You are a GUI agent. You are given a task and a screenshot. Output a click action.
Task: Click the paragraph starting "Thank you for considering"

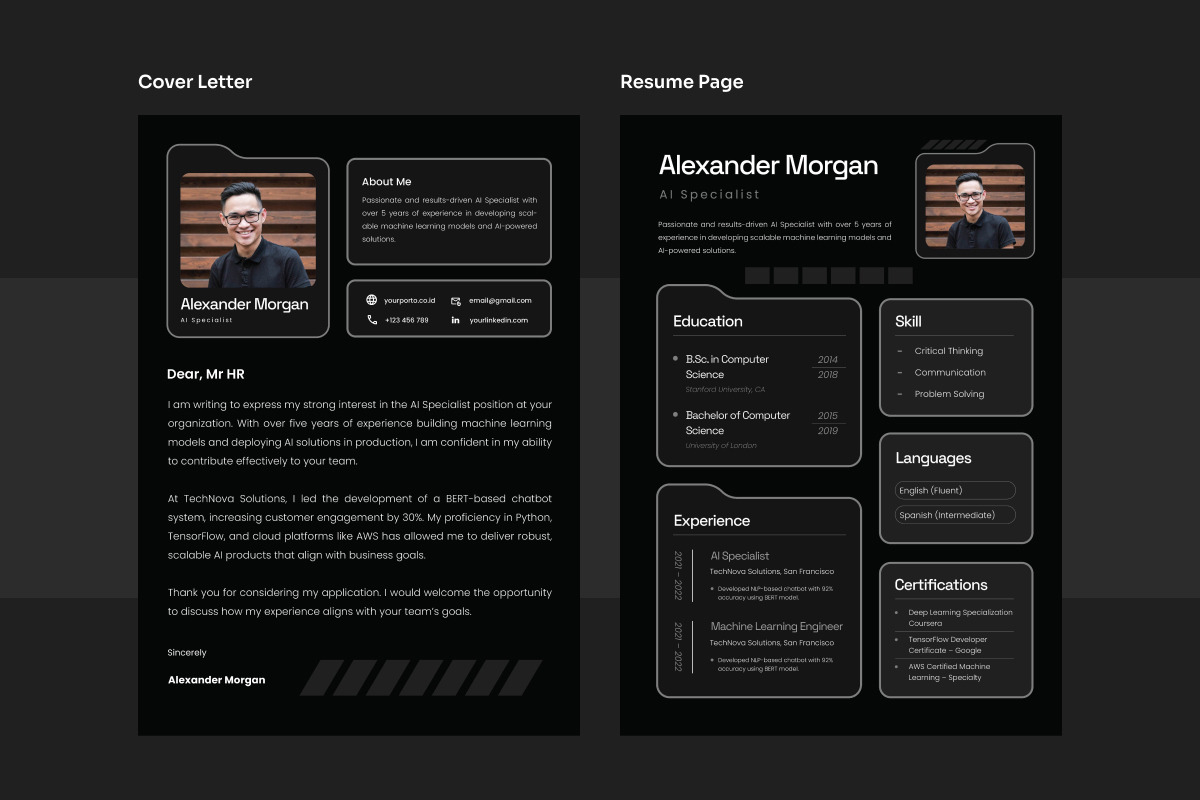pos(360,601)
